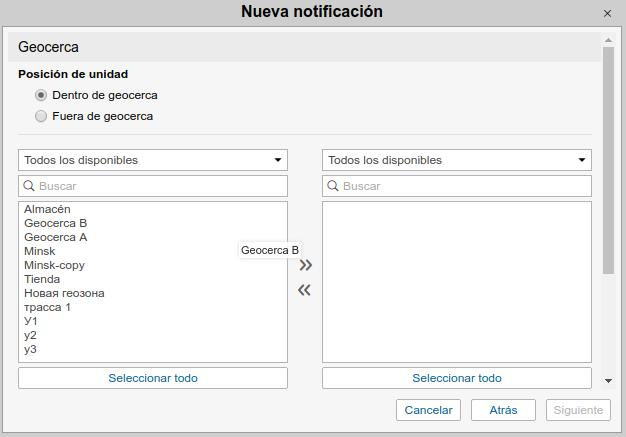Image resolution: width=626 pixels, height=437 pixels.
Task: Click the dialog vertical scrollbar thumb
Action: pyautogui.click(x=608, y=160)
